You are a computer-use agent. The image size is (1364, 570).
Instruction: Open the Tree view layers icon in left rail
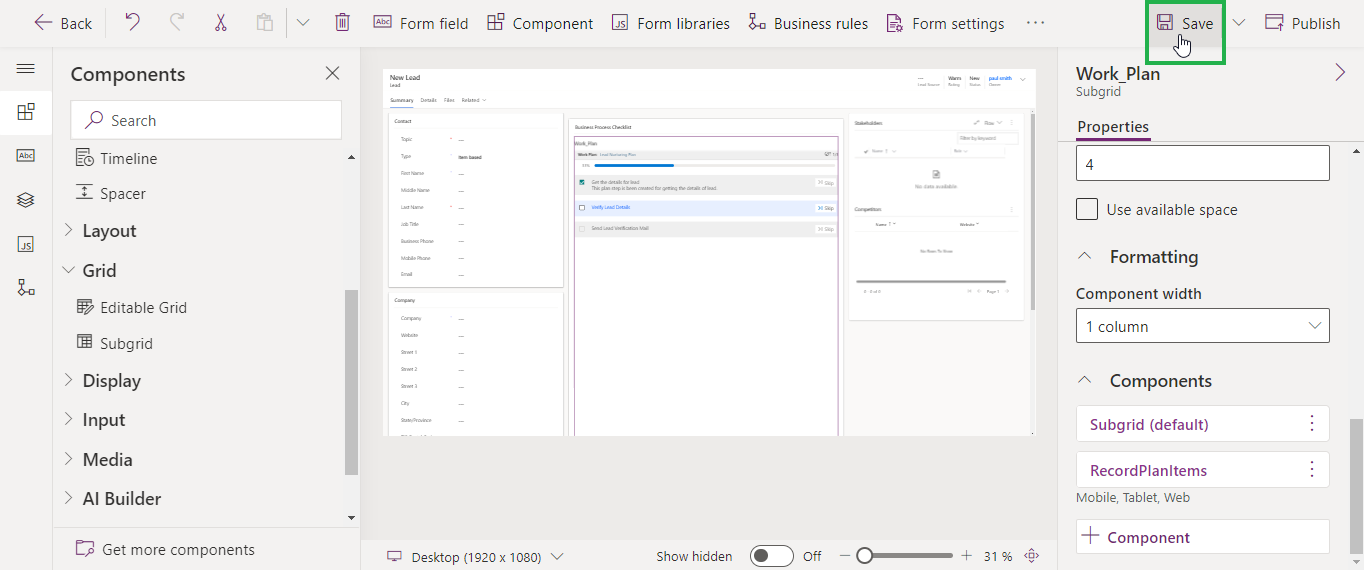click(26, 199)
